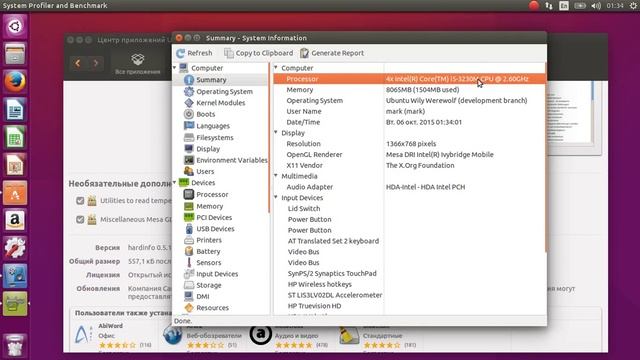Open PCI Devices sidebar entry
640x360 pixels.
point(214,218)
